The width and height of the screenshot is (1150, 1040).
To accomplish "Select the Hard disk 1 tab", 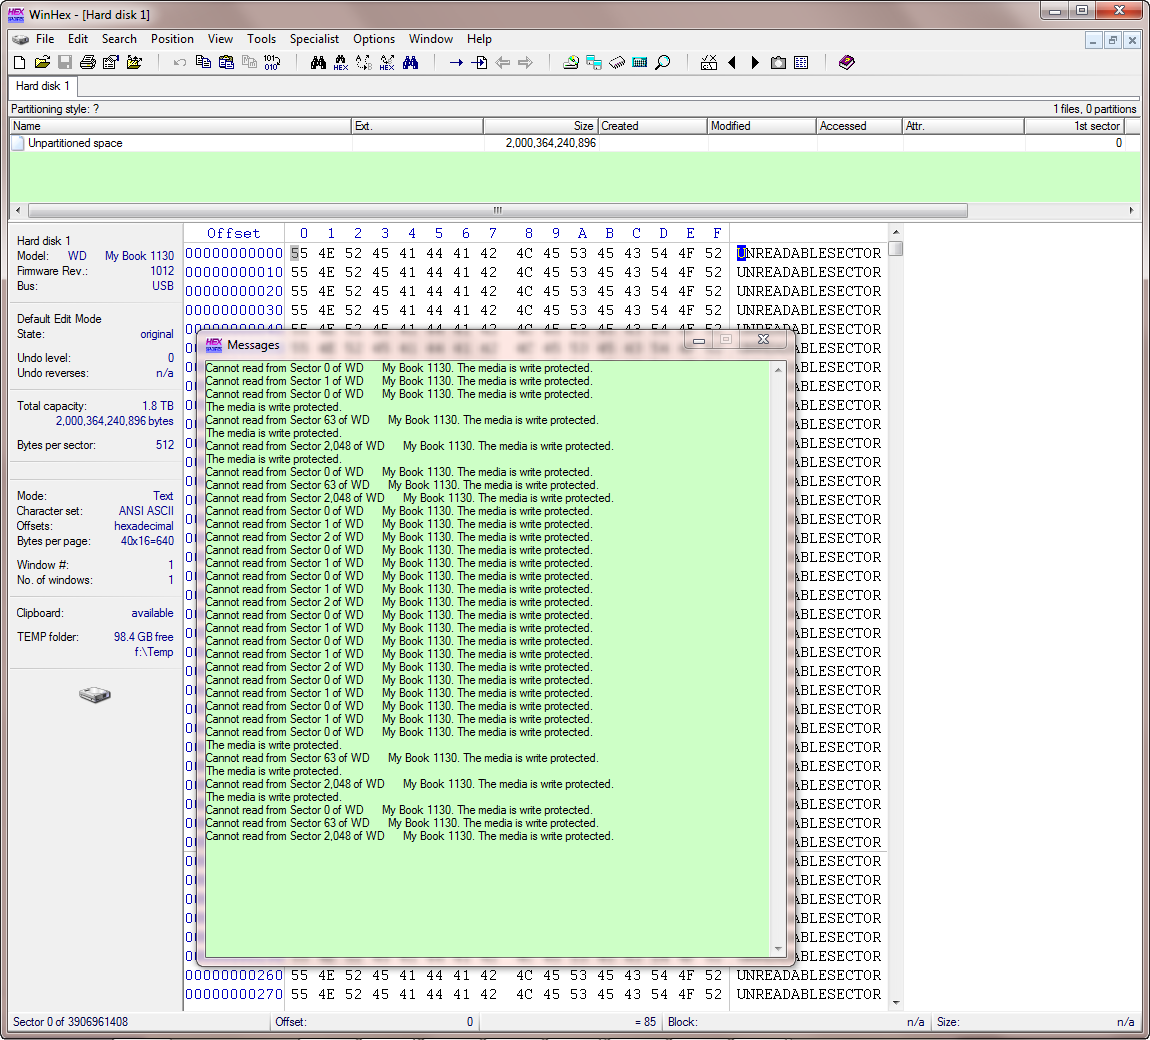I will 43,87.
